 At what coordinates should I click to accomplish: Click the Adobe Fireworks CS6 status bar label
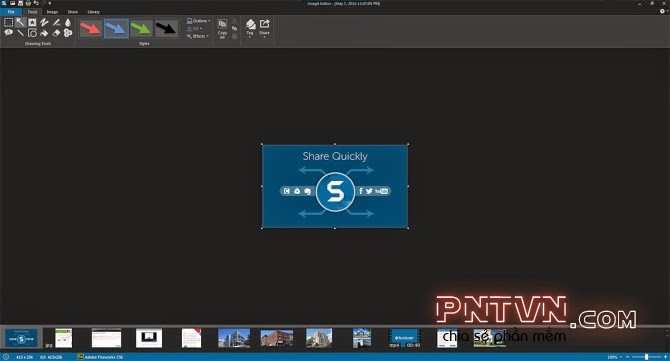(x=104, y=357)
